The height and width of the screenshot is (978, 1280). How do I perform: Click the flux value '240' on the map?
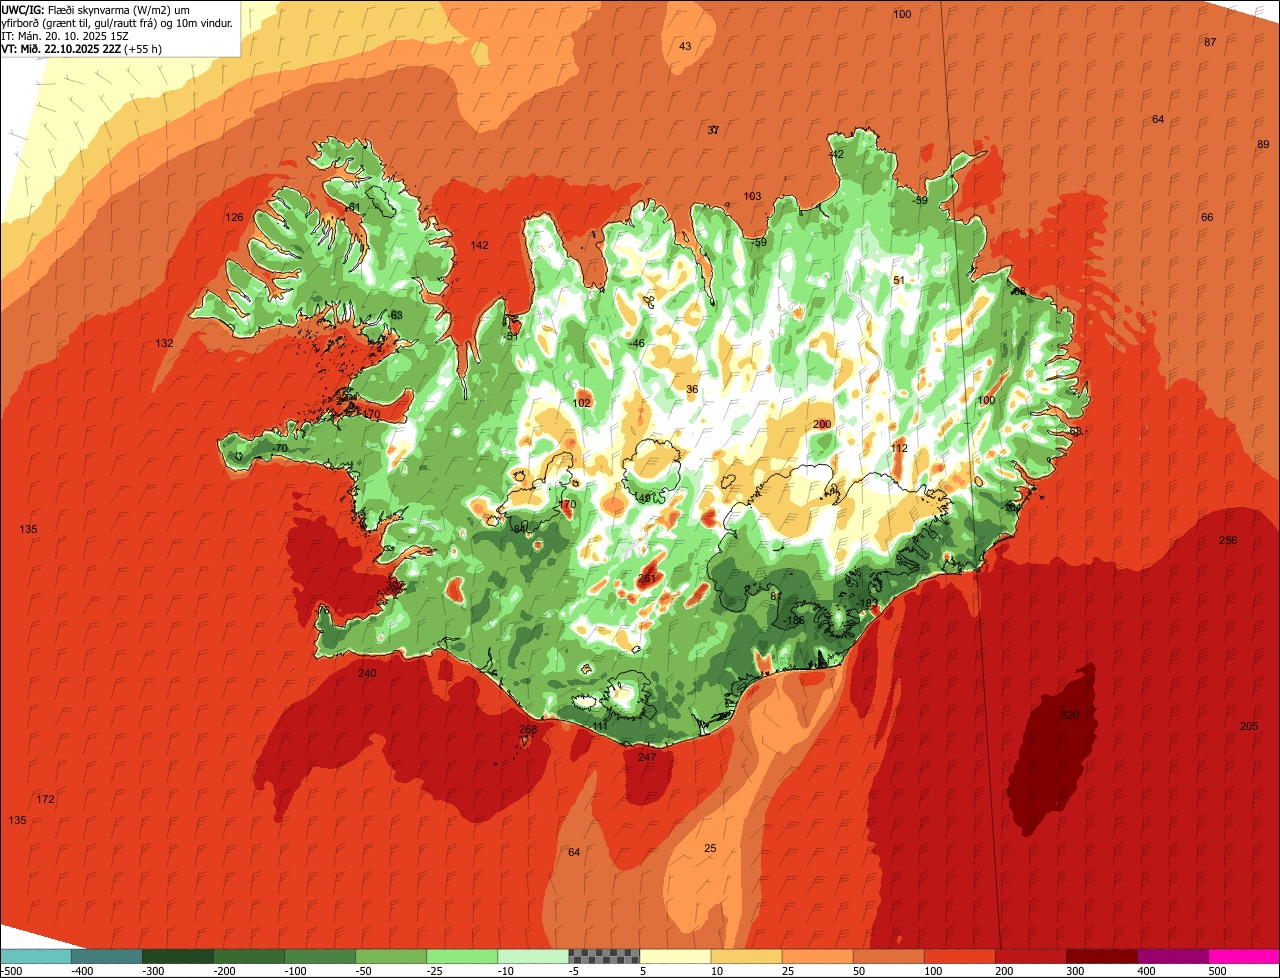click(x=367, y=674)
